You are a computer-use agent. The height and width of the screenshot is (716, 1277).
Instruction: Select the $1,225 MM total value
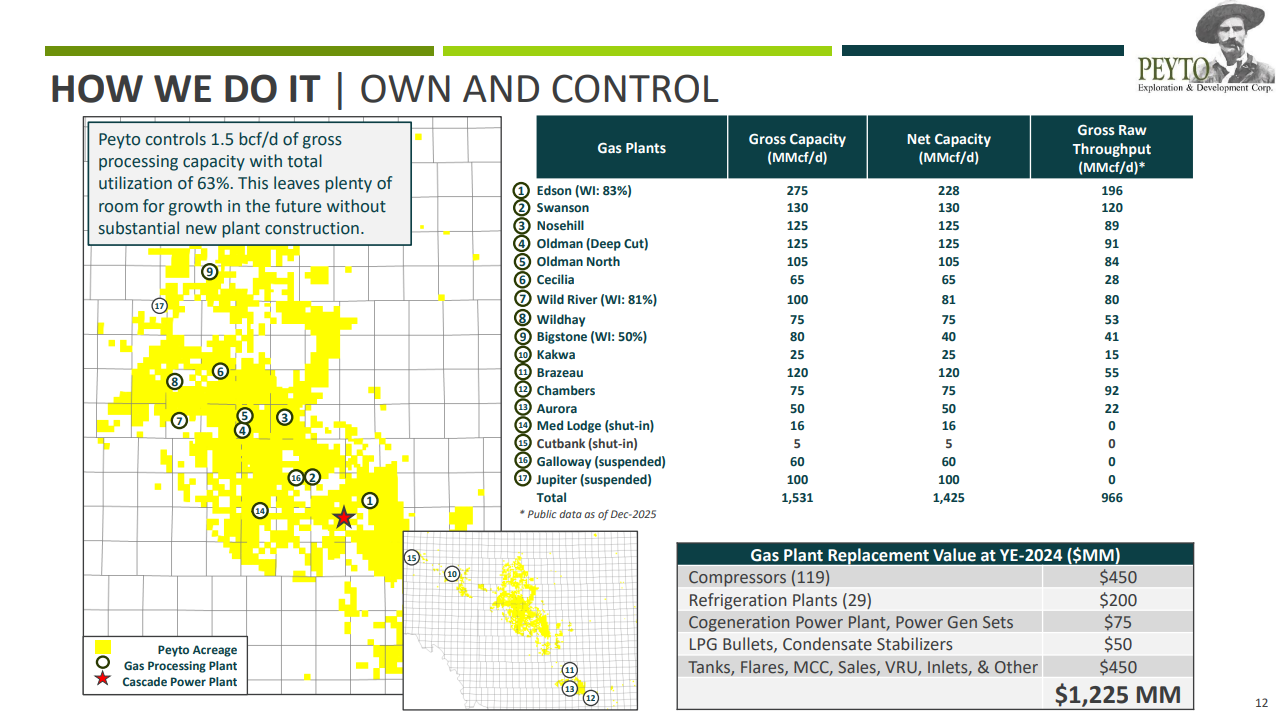click(1117, 695)
